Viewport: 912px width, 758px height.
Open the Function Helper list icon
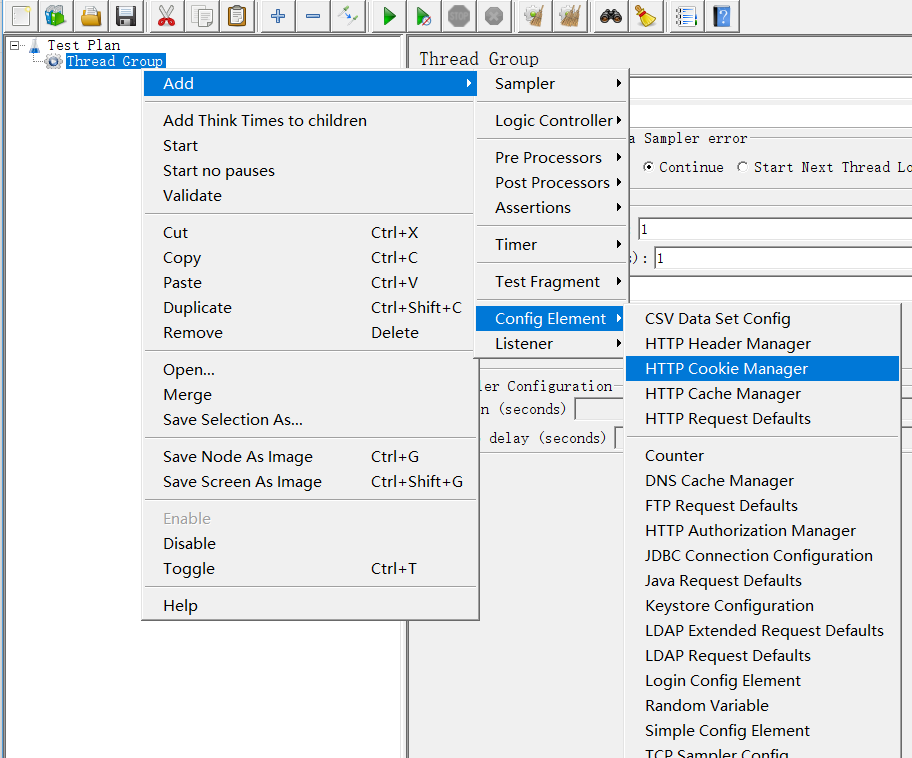[x=687, y=16]
